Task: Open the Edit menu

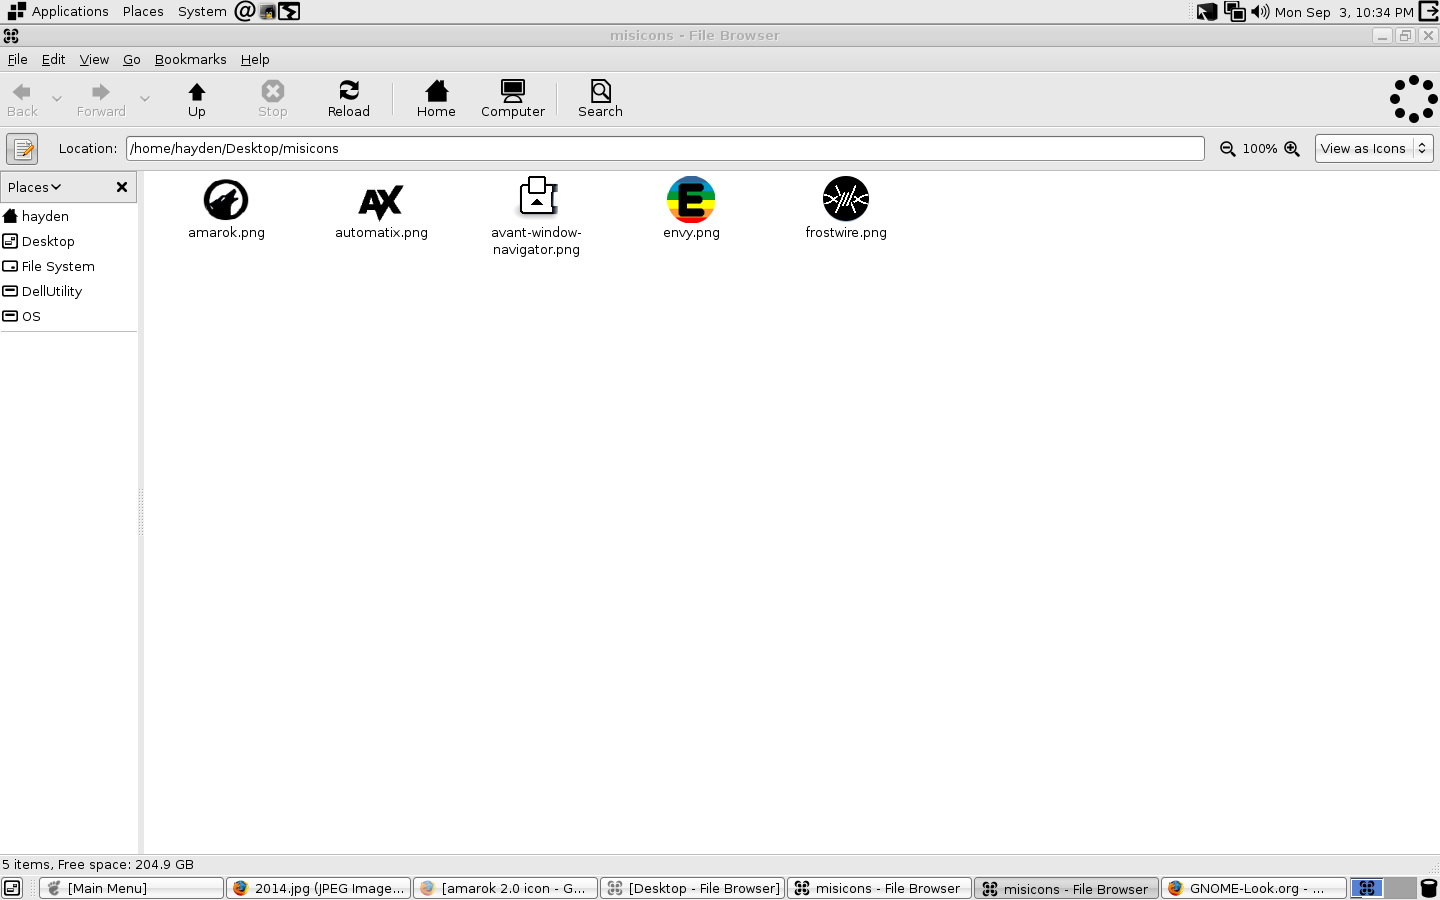Action: click(x=53, y=59)
